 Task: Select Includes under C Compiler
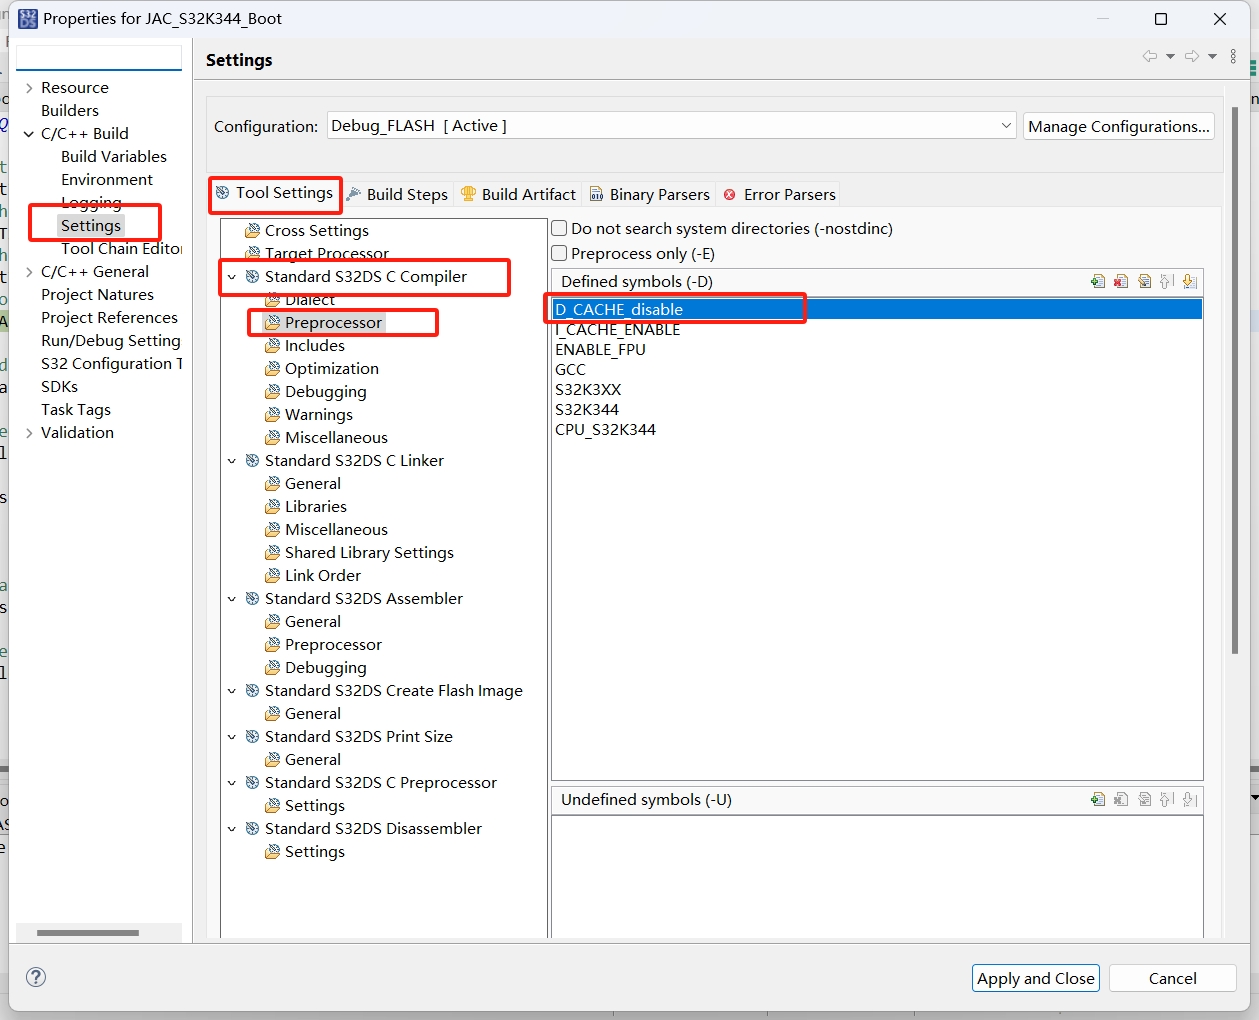point(315,346)
